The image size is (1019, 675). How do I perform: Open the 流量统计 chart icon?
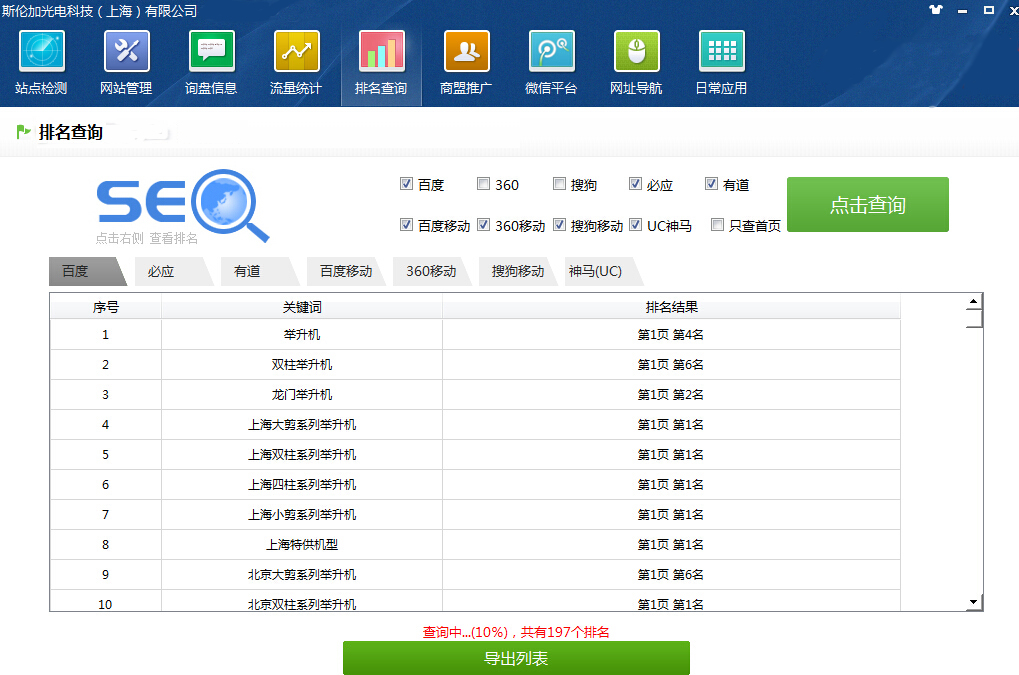296,51
